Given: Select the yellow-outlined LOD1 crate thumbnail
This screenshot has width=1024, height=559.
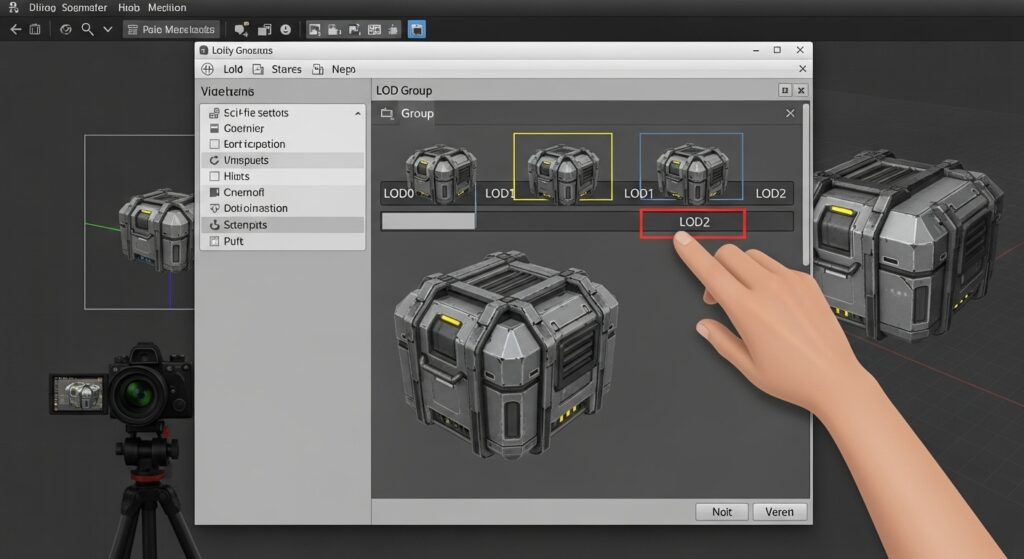Looking at the screenshot, I should [x=563, y=167].
